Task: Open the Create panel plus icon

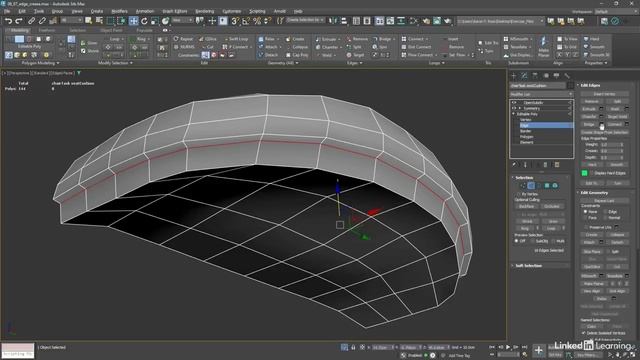Action: (x=514, y=76)
